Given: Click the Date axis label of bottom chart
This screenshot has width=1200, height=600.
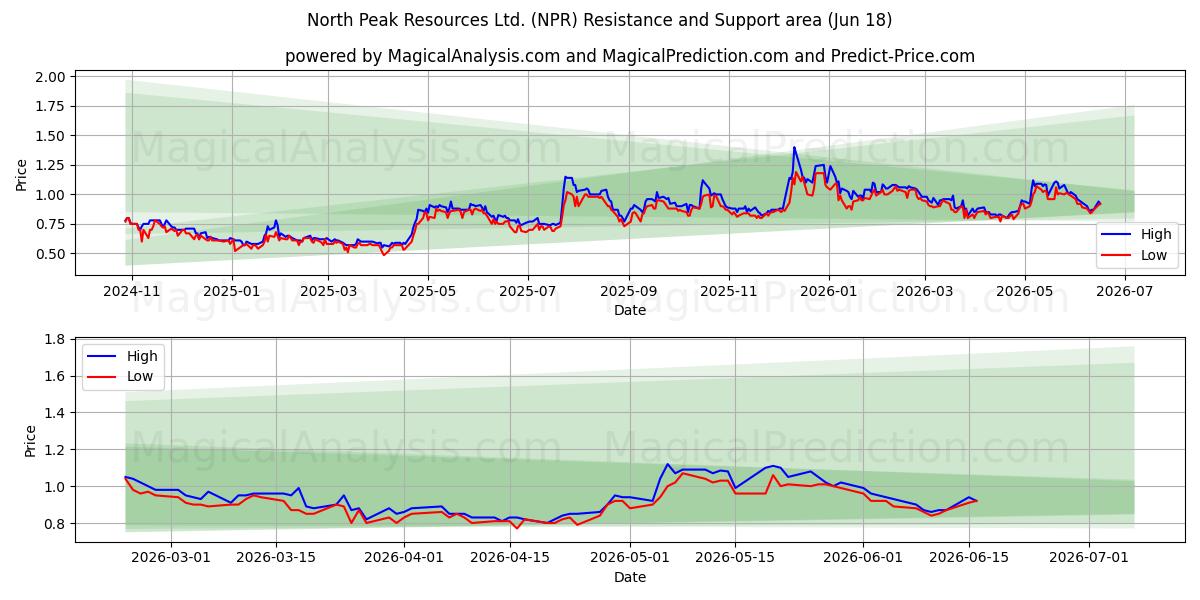Looking at the screenshot, I should click(630, 577).
